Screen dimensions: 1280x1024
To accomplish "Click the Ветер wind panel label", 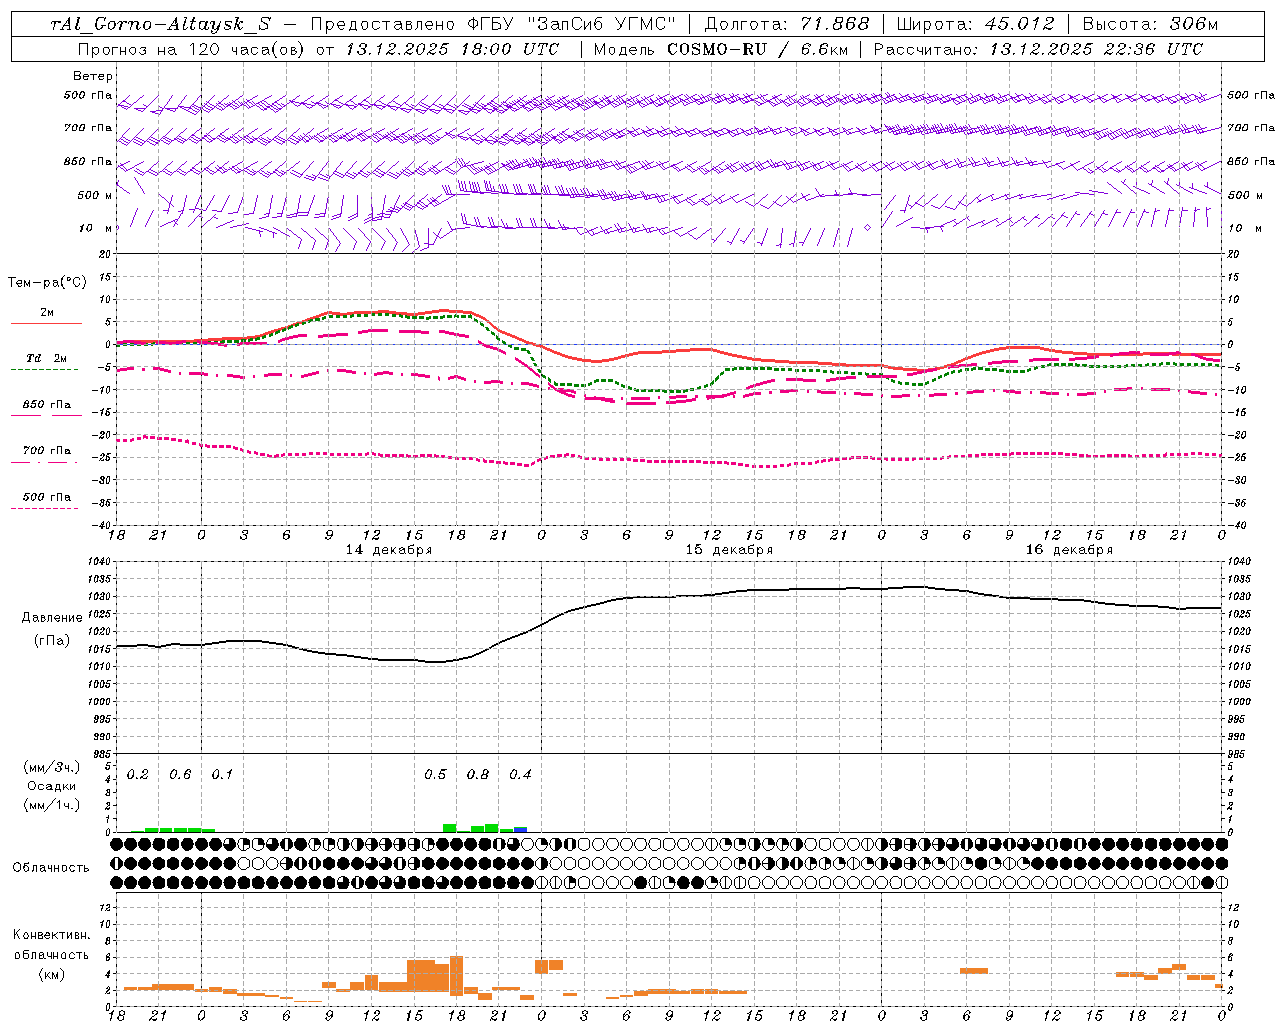I will [x=93, y=76].
